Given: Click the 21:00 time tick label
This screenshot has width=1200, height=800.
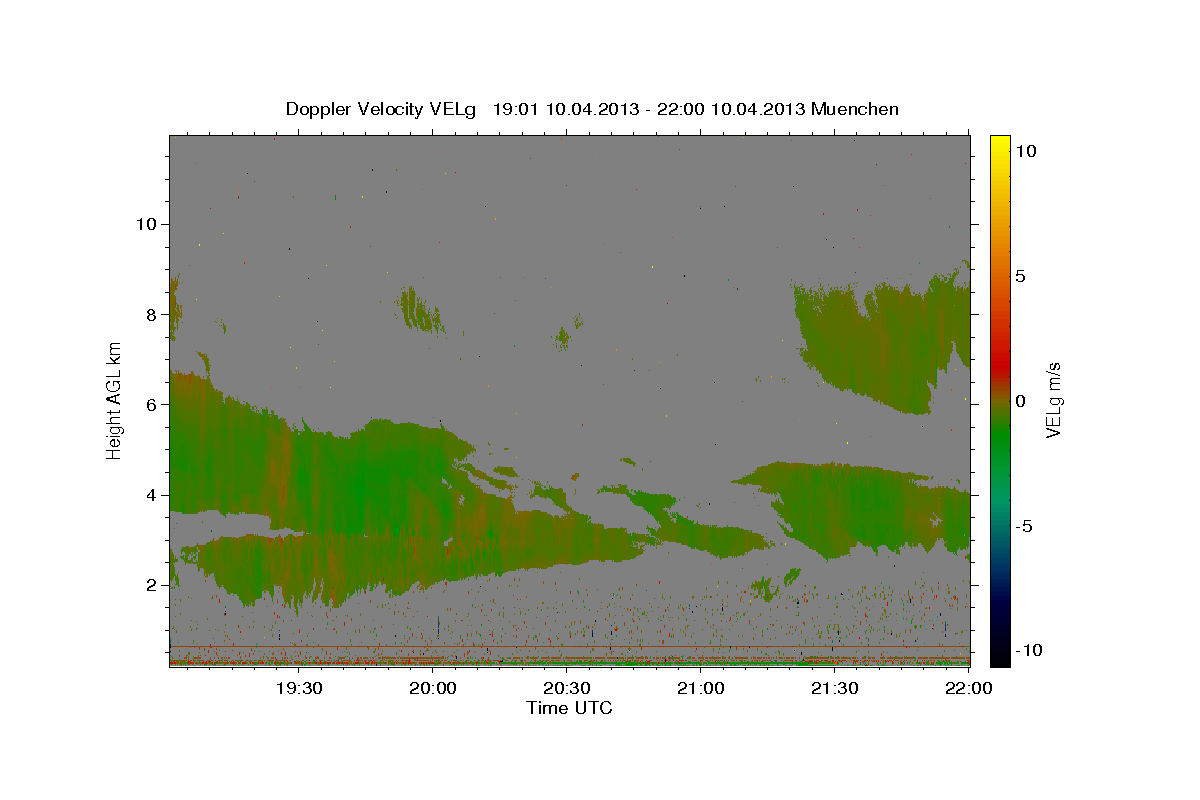Looking at the screenshot, I should (x=701, y=688).
